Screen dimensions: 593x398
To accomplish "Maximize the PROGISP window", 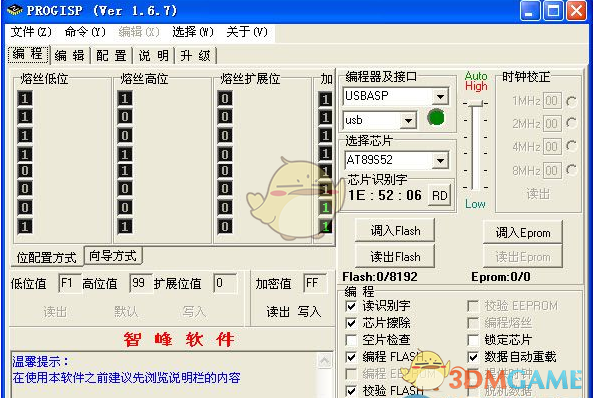I will tap(553, 11).
